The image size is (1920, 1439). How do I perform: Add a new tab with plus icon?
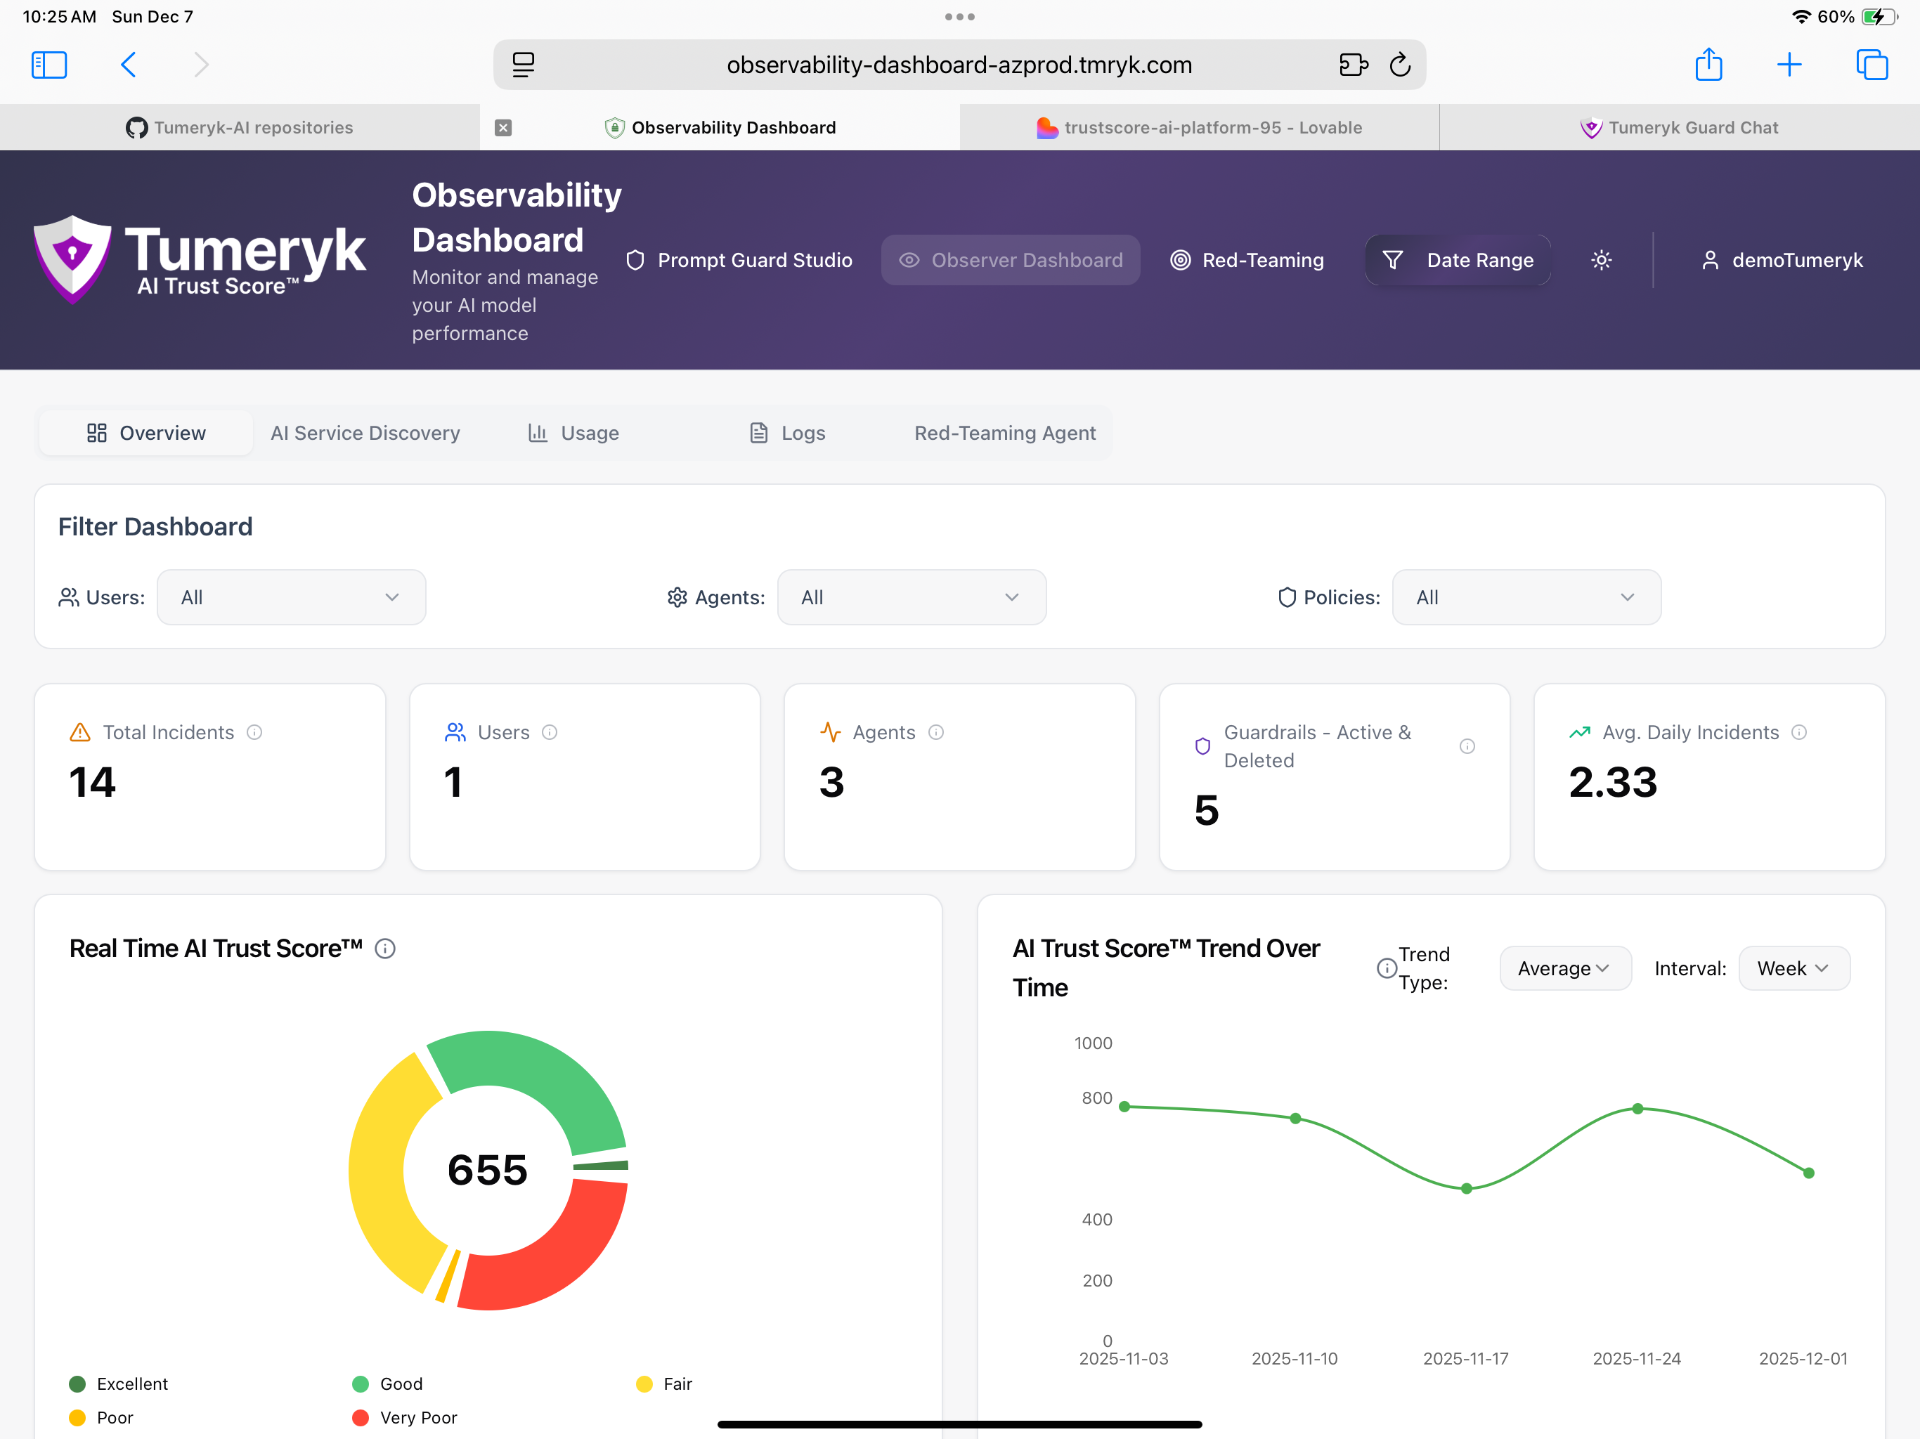point(1789,65)
